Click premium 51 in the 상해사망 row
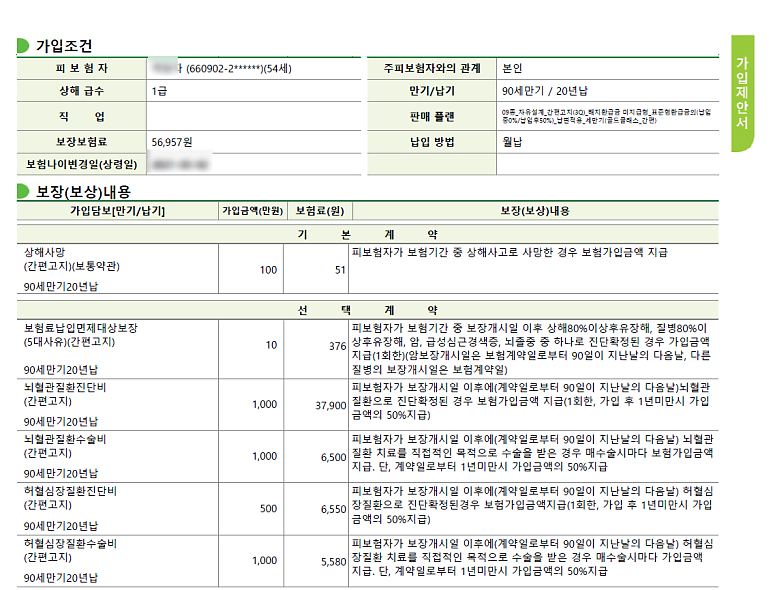 [x=340, y=270]
